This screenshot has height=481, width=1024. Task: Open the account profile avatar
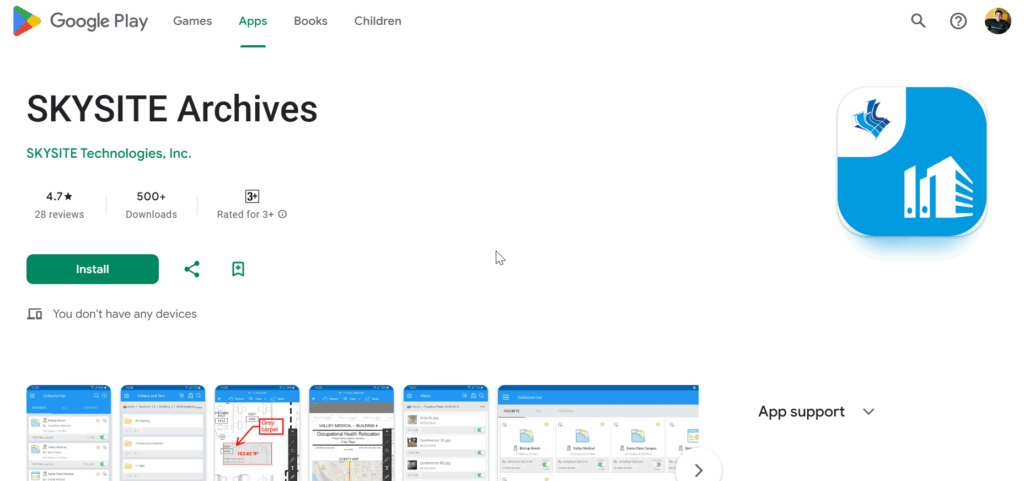tap(998, 21)
